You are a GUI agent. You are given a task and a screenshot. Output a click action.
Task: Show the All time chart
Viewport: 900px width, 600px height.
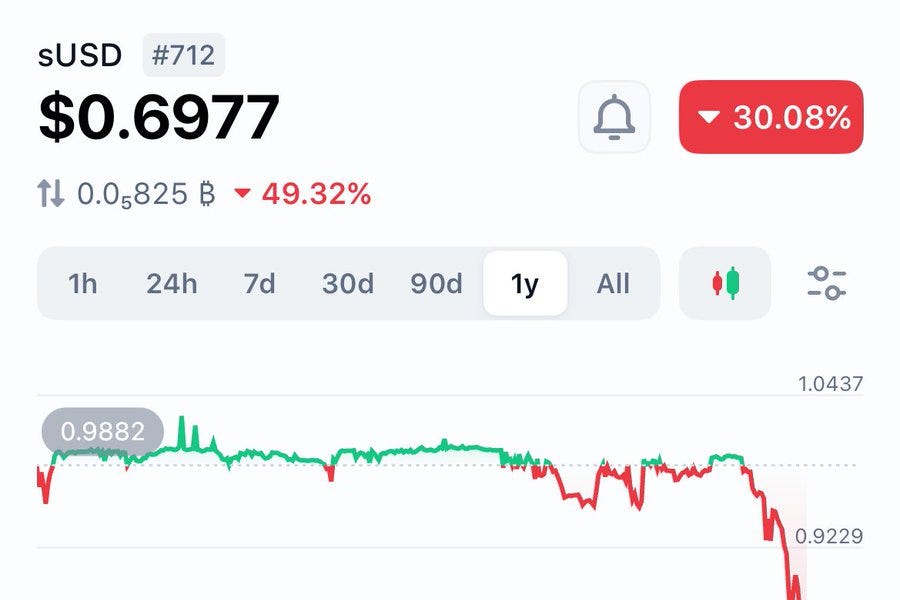[x=613, y=284]
